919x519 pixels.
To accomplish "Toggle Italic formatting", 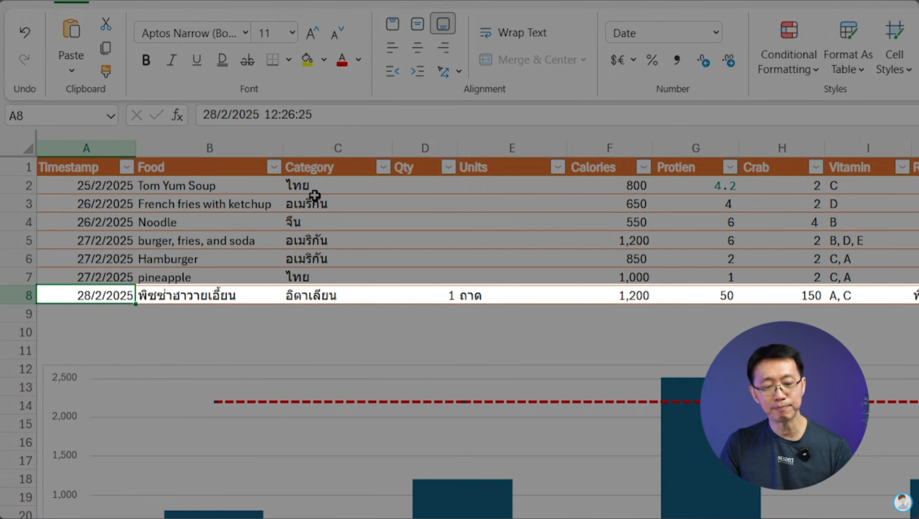I will (171, 60).
